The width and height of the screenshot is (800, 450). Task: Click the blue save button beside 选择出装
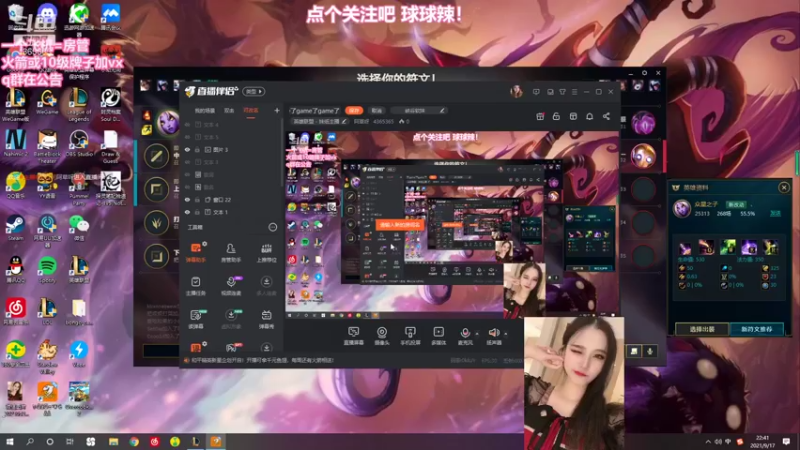757,329
